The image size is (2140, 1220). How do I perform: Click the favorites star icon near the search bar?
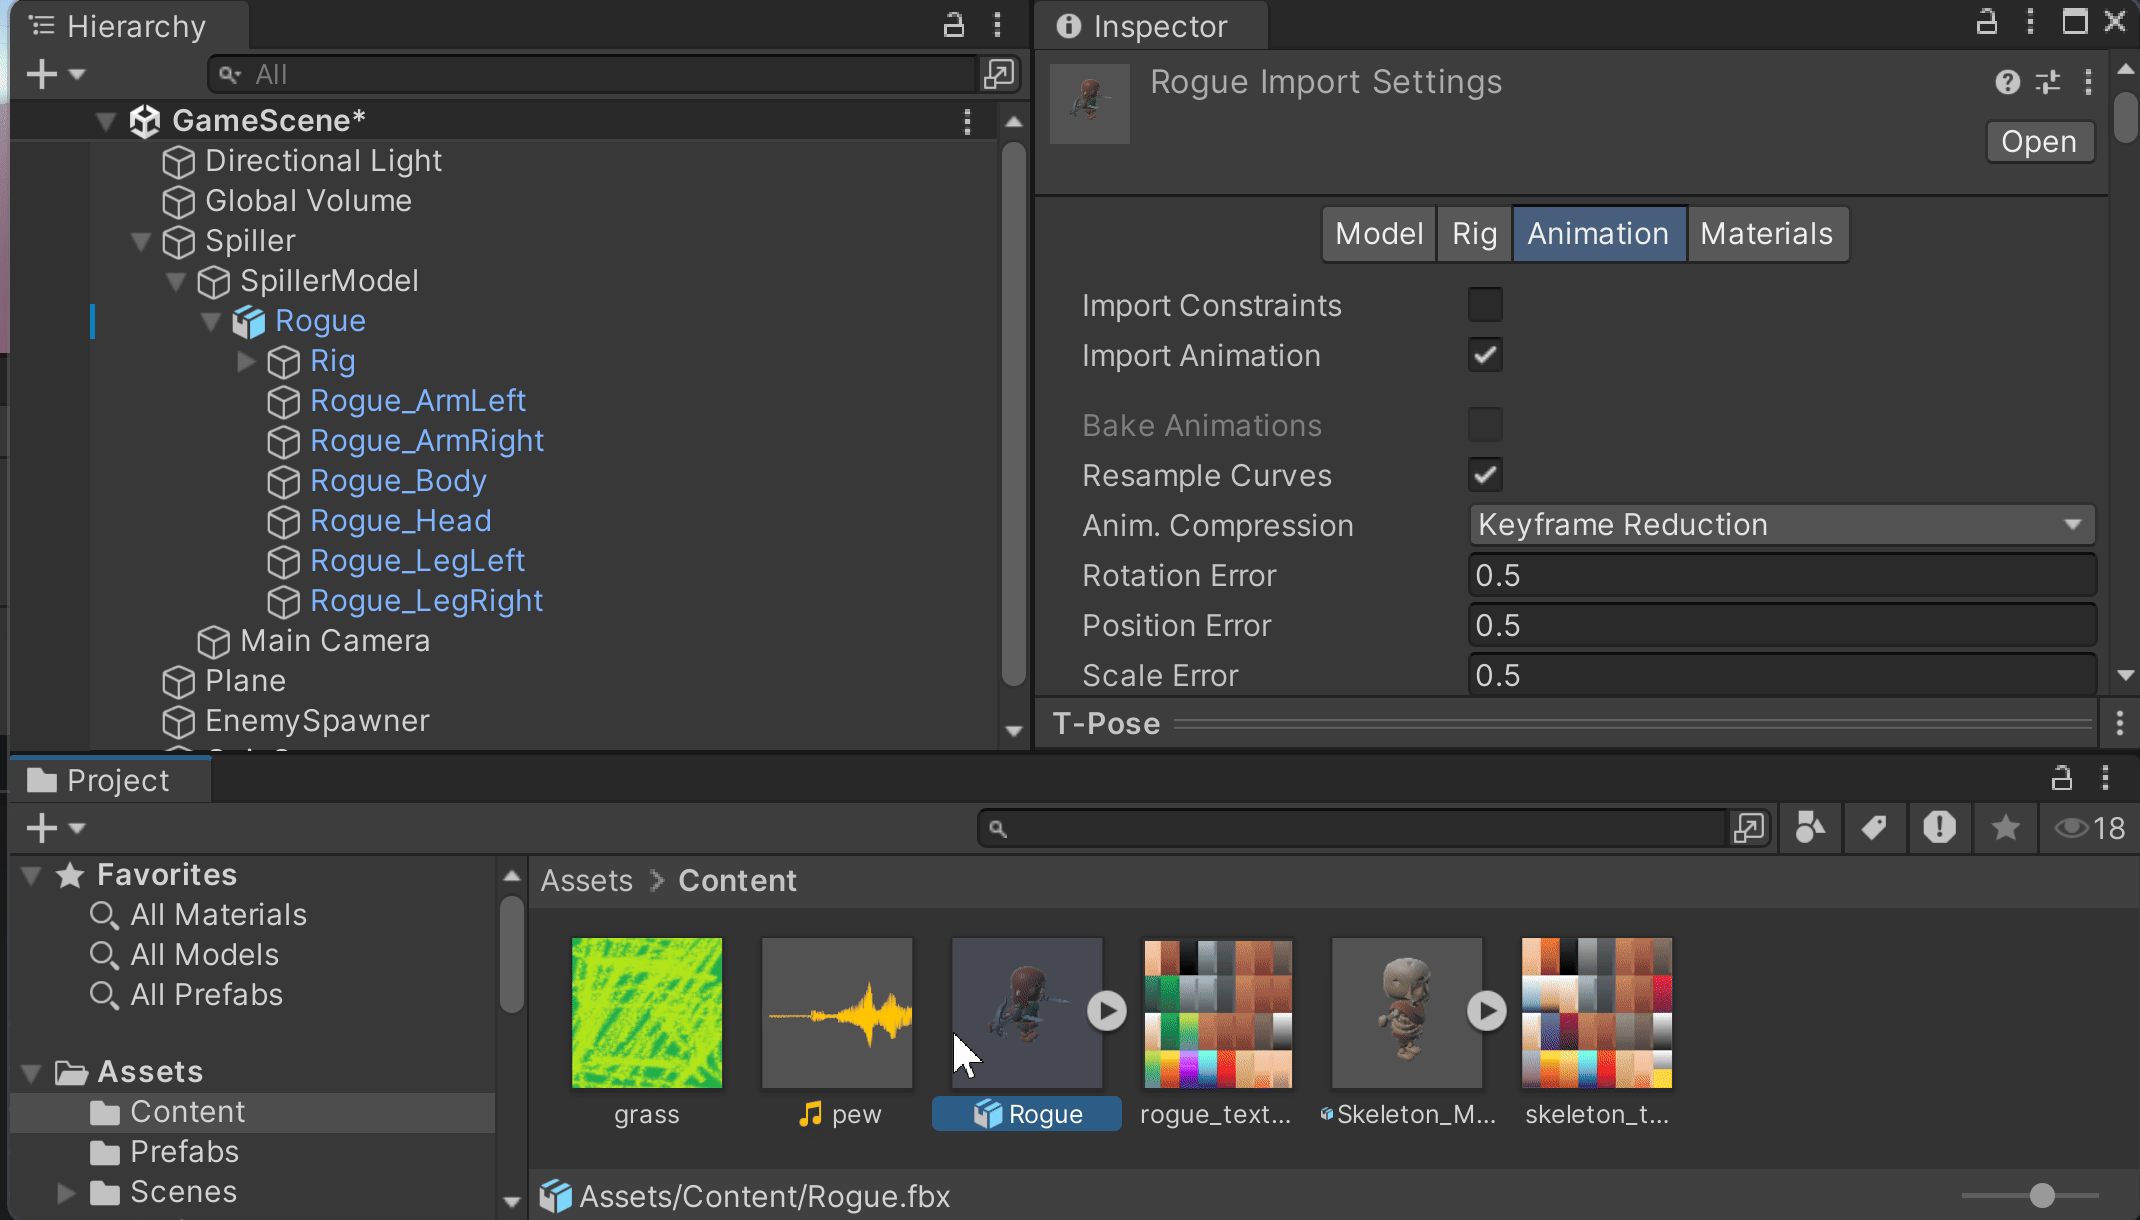click(x=2004, y=828)
